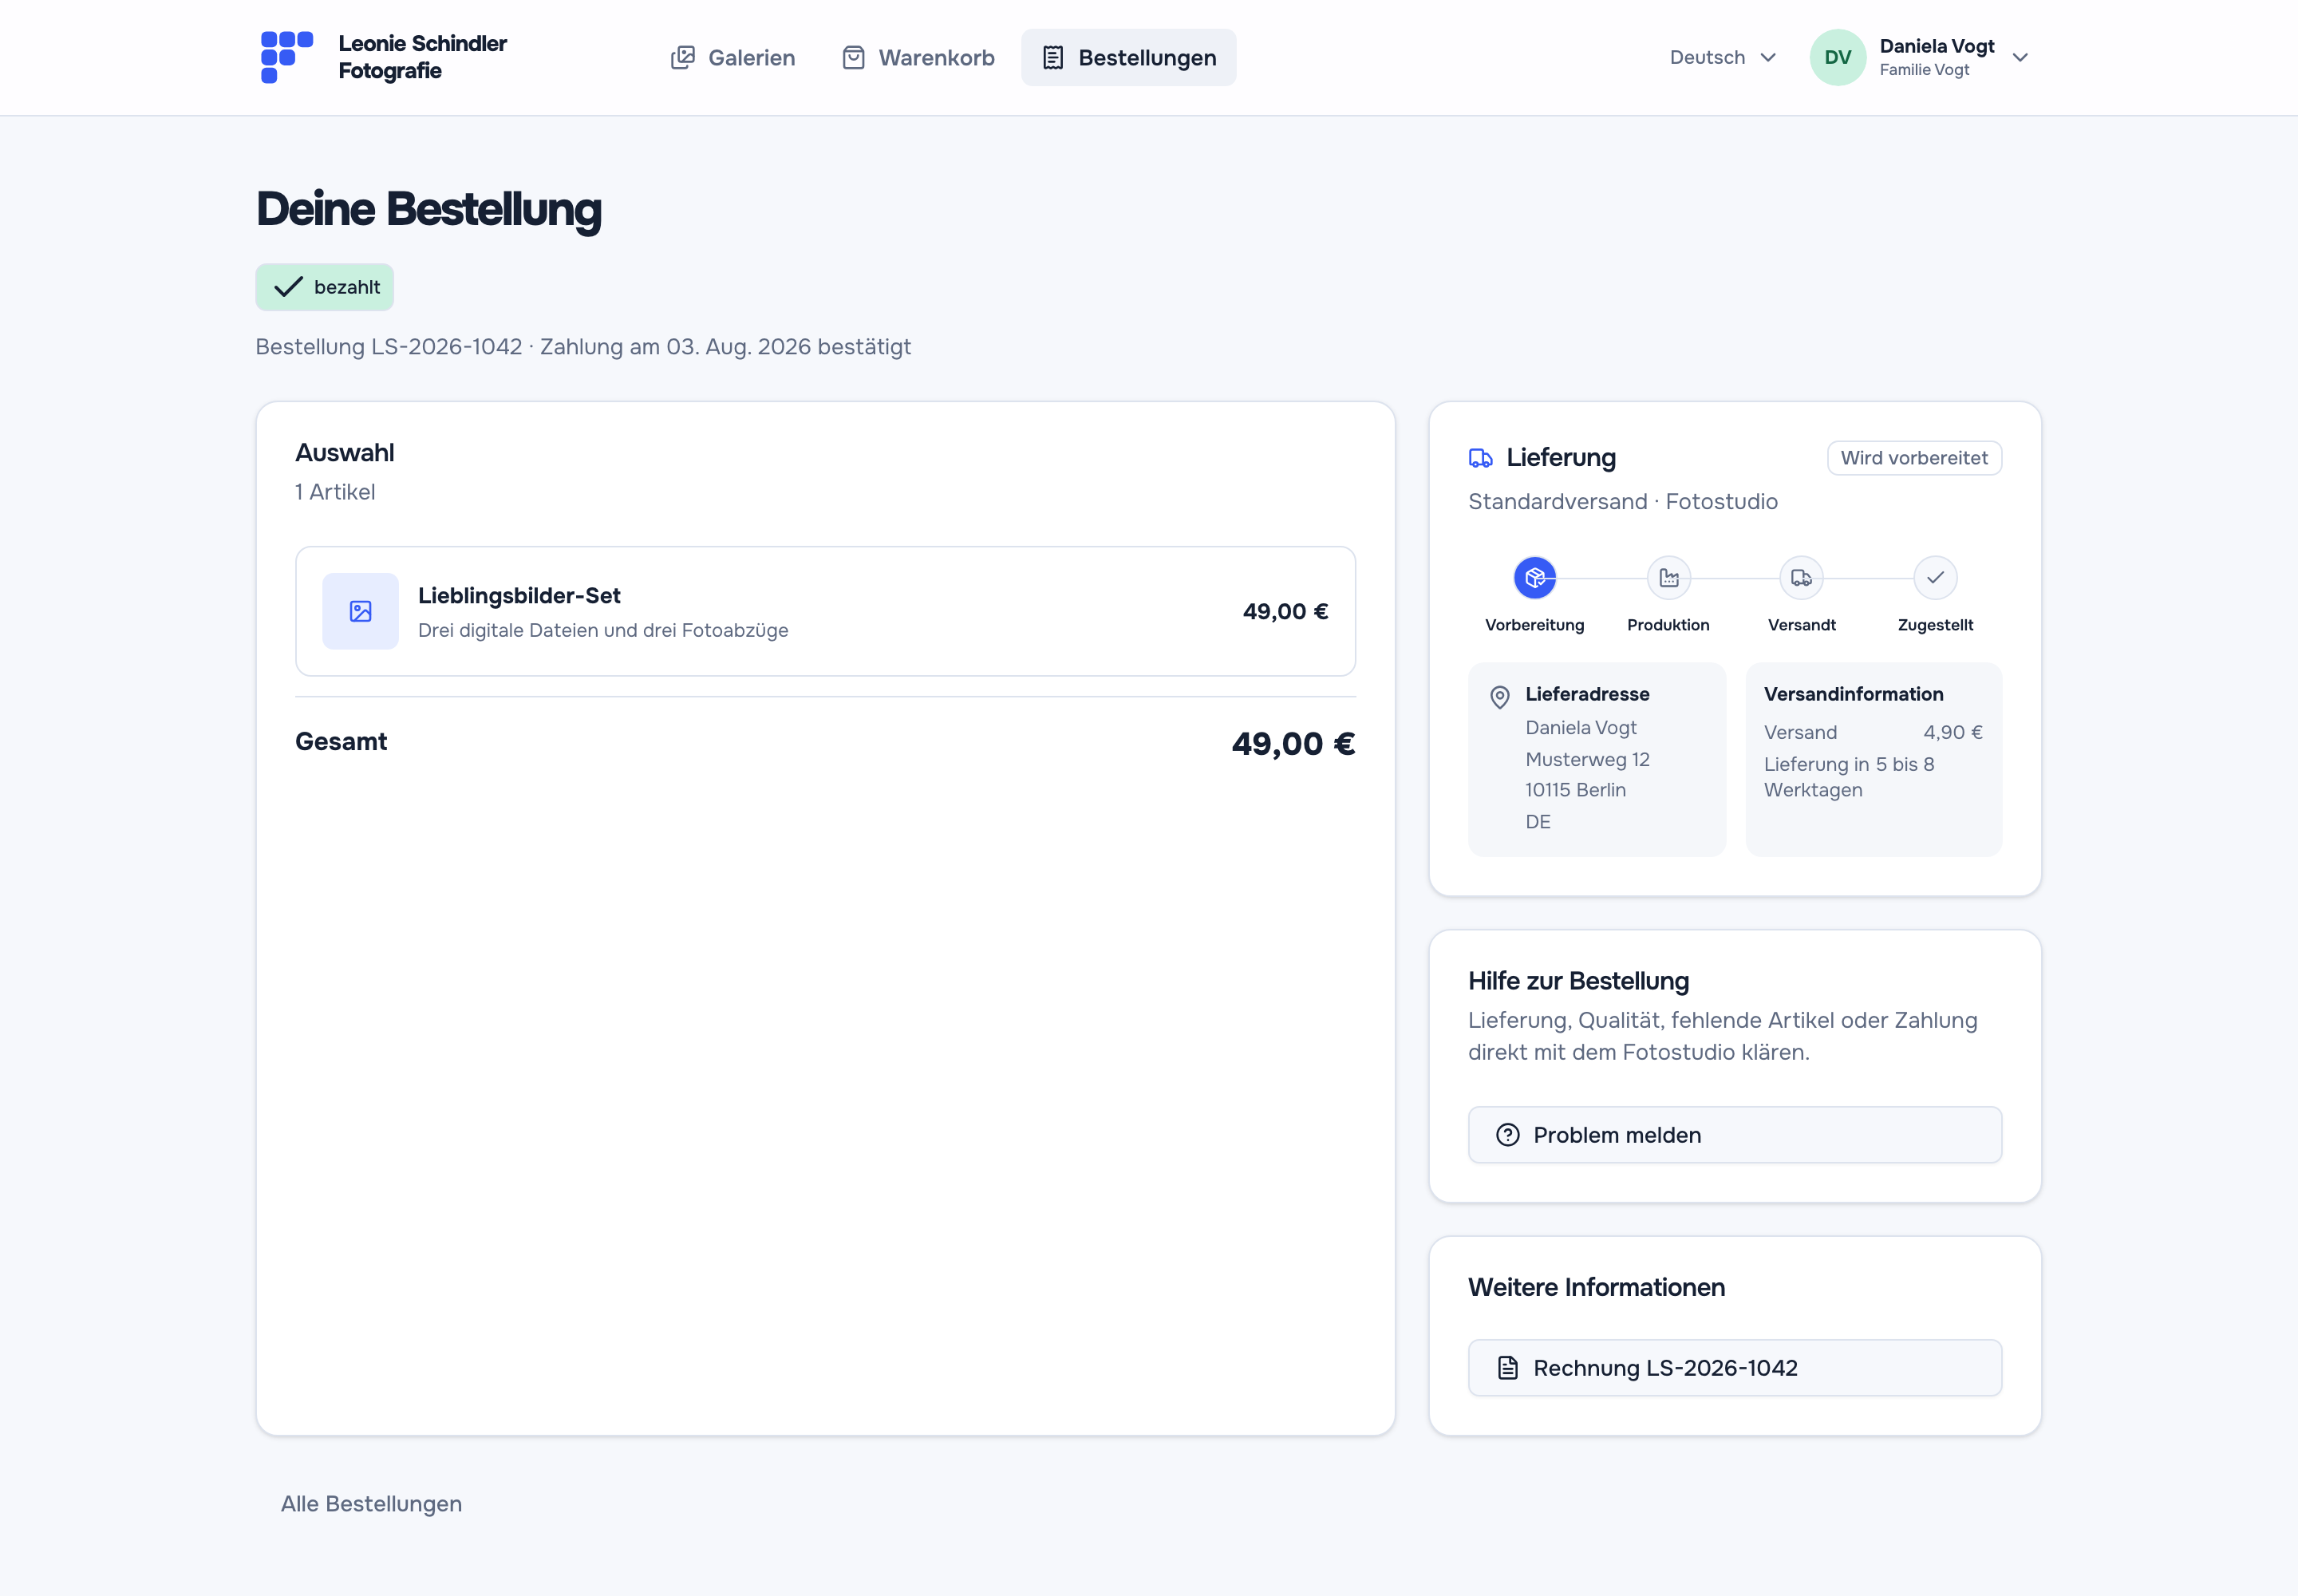This screenshot has height=1596, width=2298.
Task: Click the checkmark in the bezahlt badge
Action: (288, 287)
